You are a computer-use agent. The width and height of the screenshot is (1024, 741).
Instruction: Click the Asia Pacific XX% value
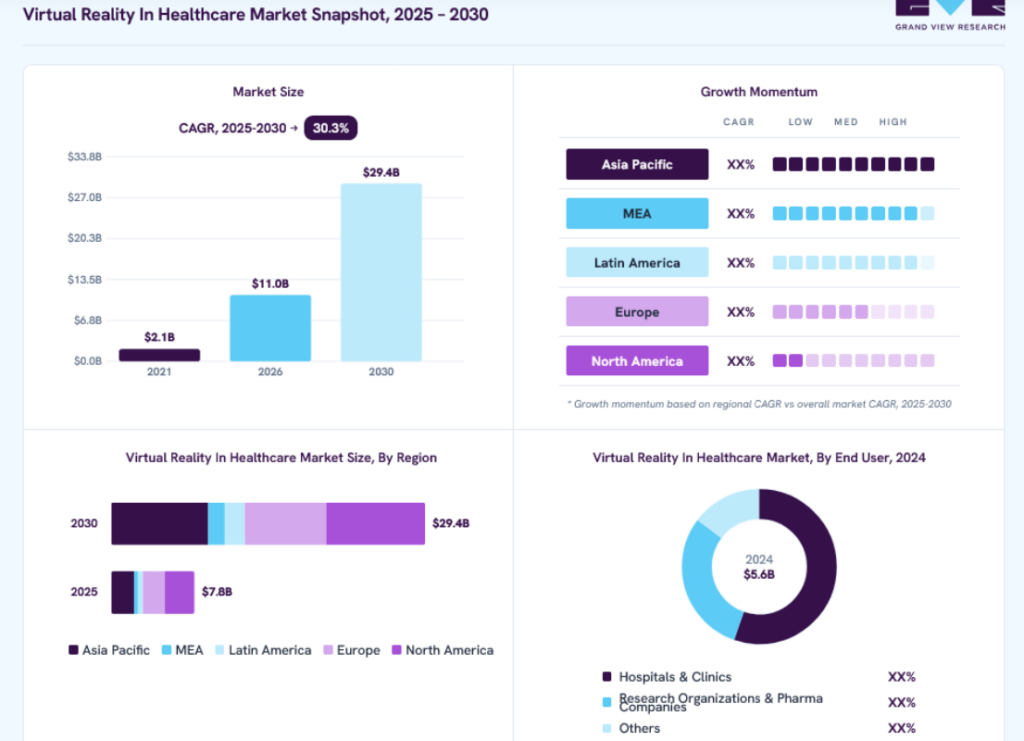point(741,165)
